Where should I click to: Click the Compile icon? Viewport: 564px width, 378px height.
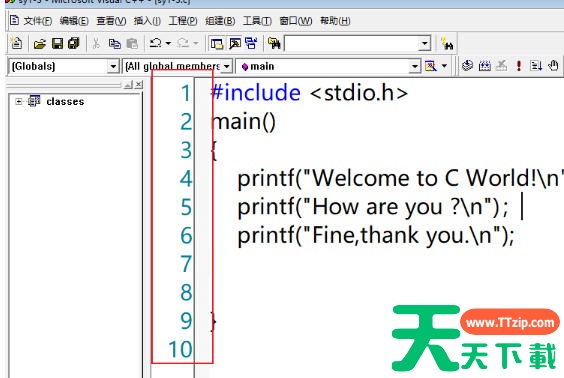click(x=467, y=66)
